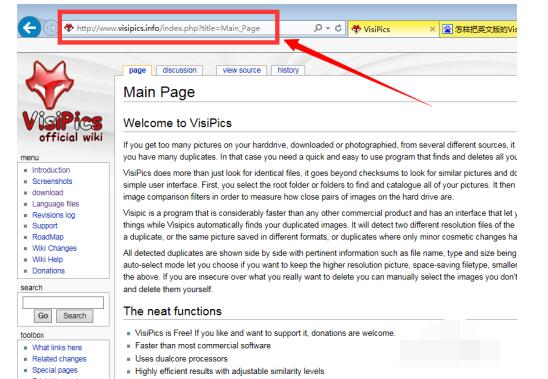Screen dimensions: 548x379
Task: Click the Search button under search box
Action: pos(75,316)
